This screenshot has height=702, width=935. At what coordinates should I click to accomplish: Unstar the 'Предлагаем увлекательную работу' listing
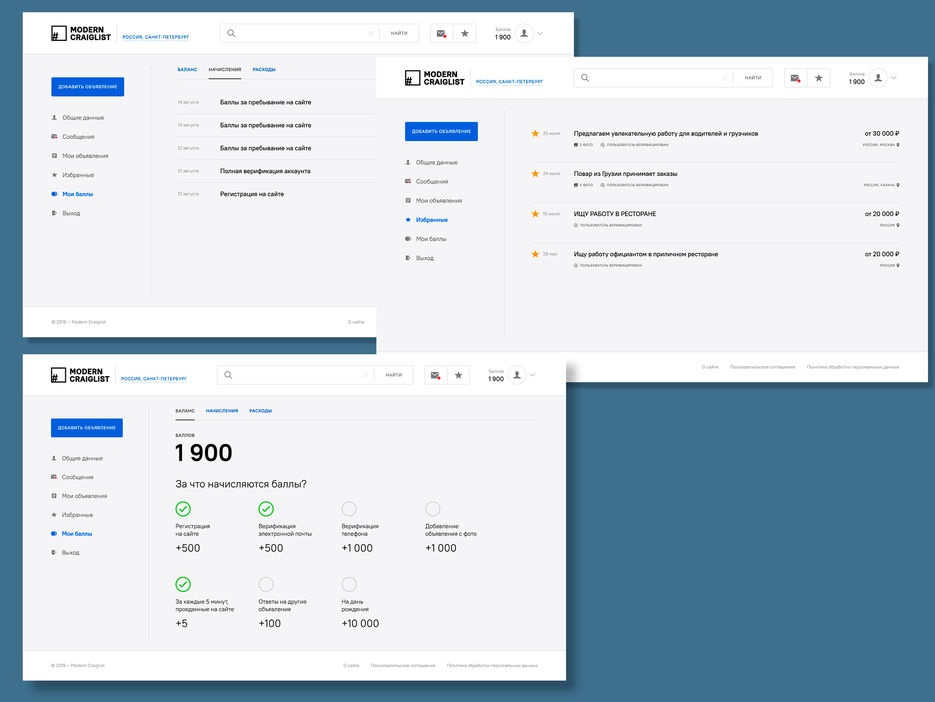click(535, 134)
